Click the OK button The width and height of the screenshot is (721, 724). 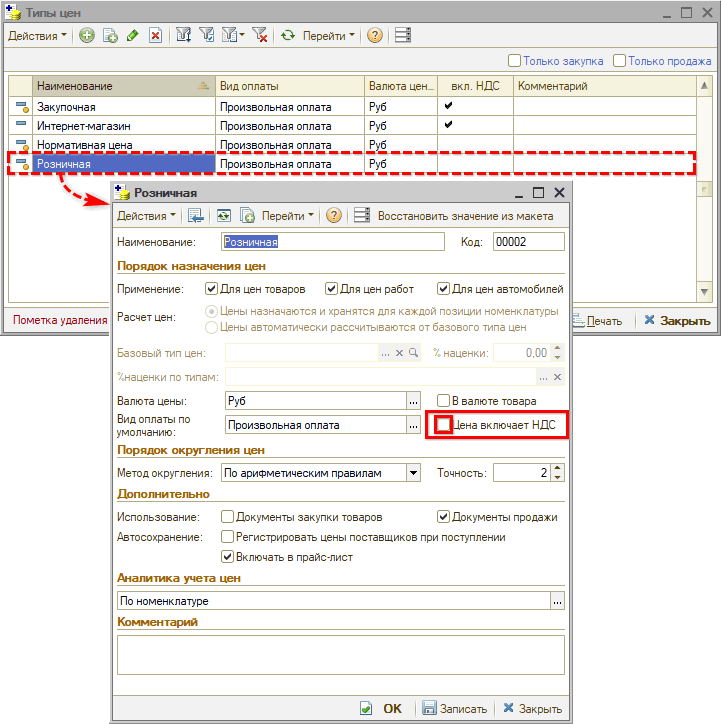point(382,708)
